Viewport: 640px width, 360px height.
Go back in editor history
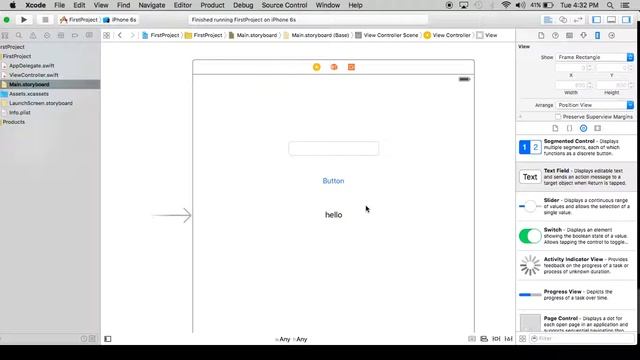(120, 36)
